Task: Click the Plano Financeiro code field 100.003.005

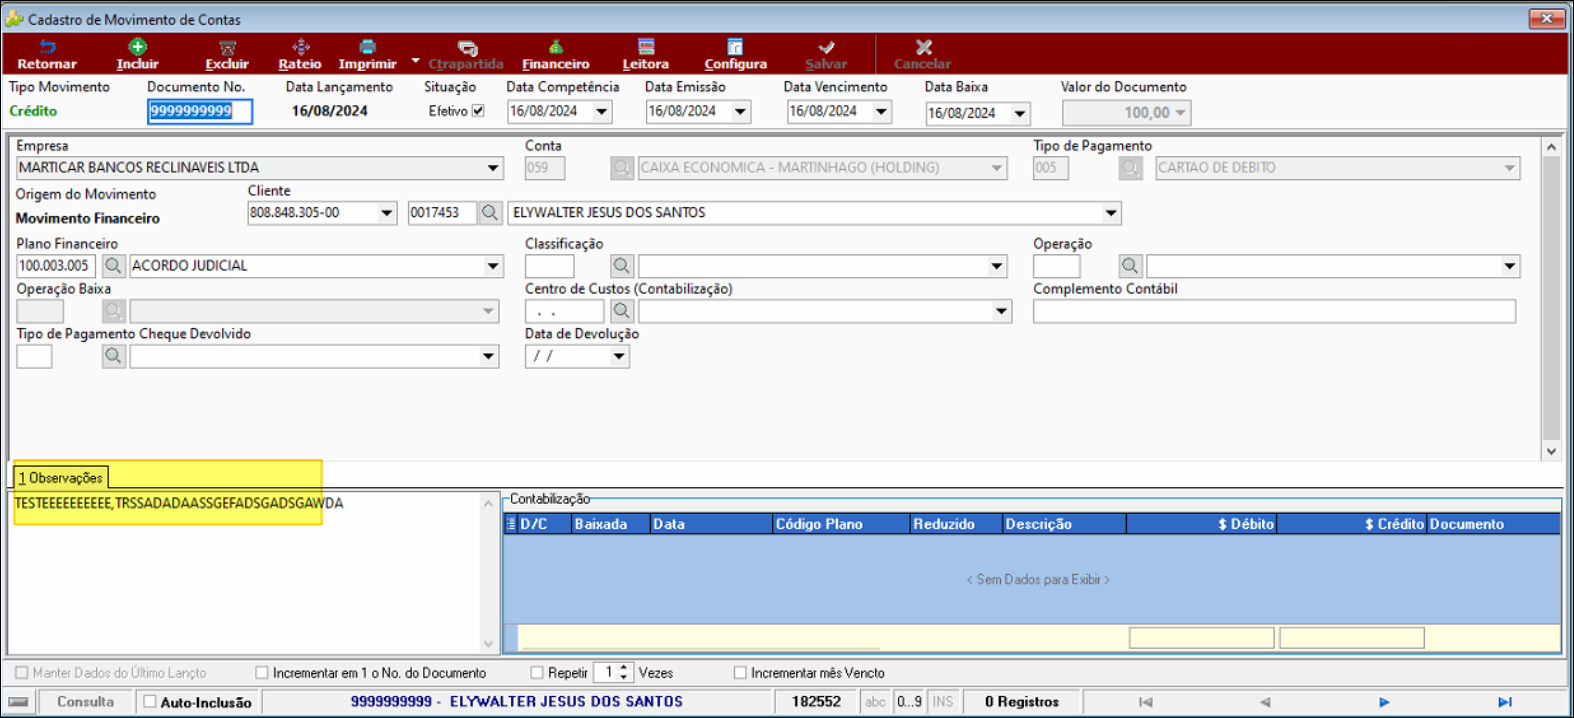Action: coord(55,266)
